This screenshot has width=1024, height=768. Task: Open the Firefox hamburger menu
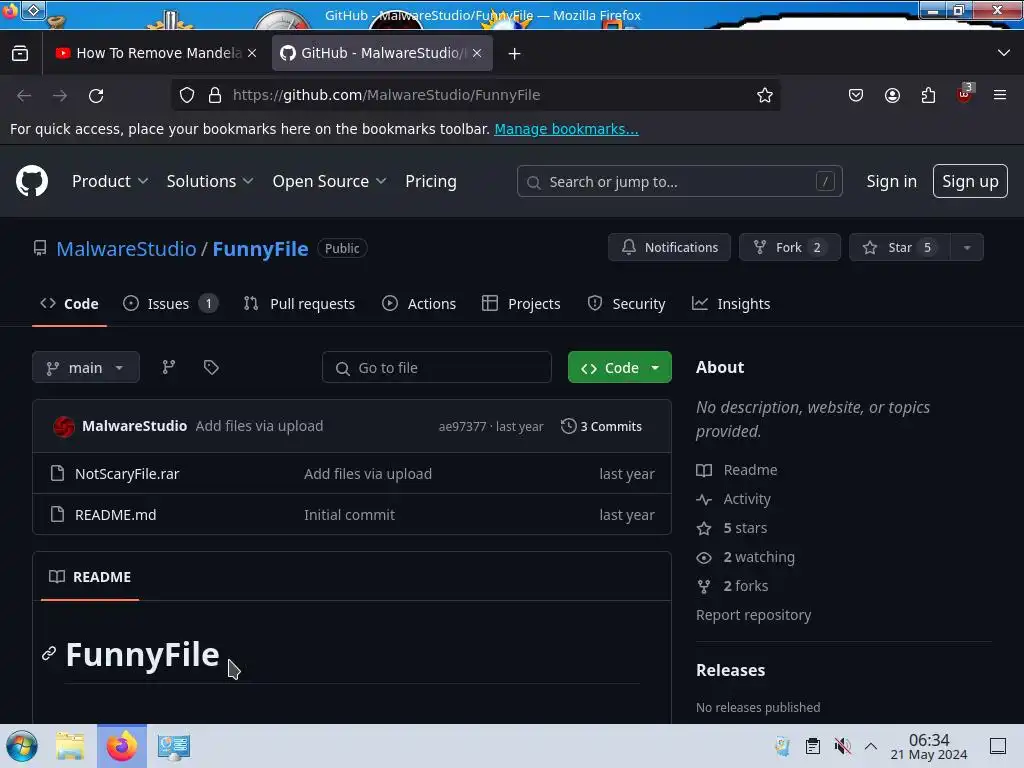pos(1000,95)
